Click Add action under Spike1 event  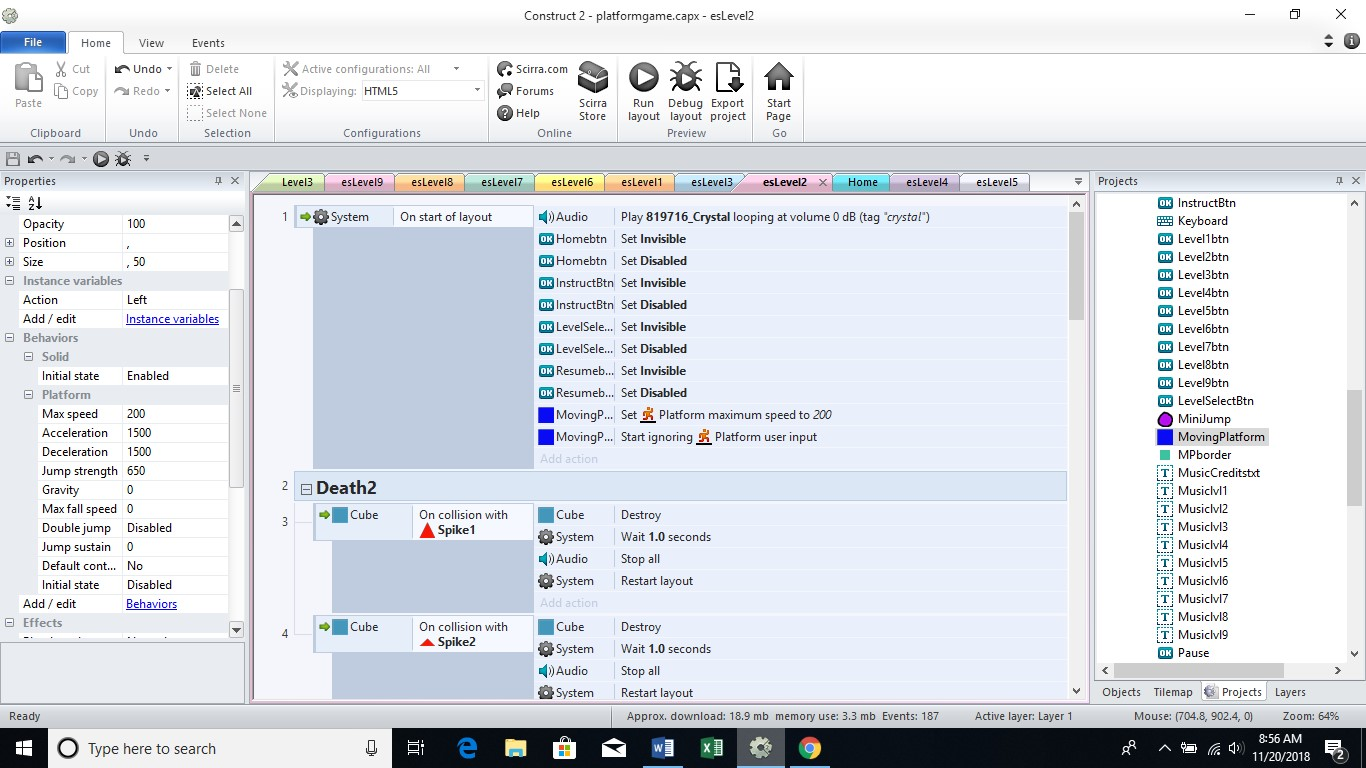[x=569, y=603]
